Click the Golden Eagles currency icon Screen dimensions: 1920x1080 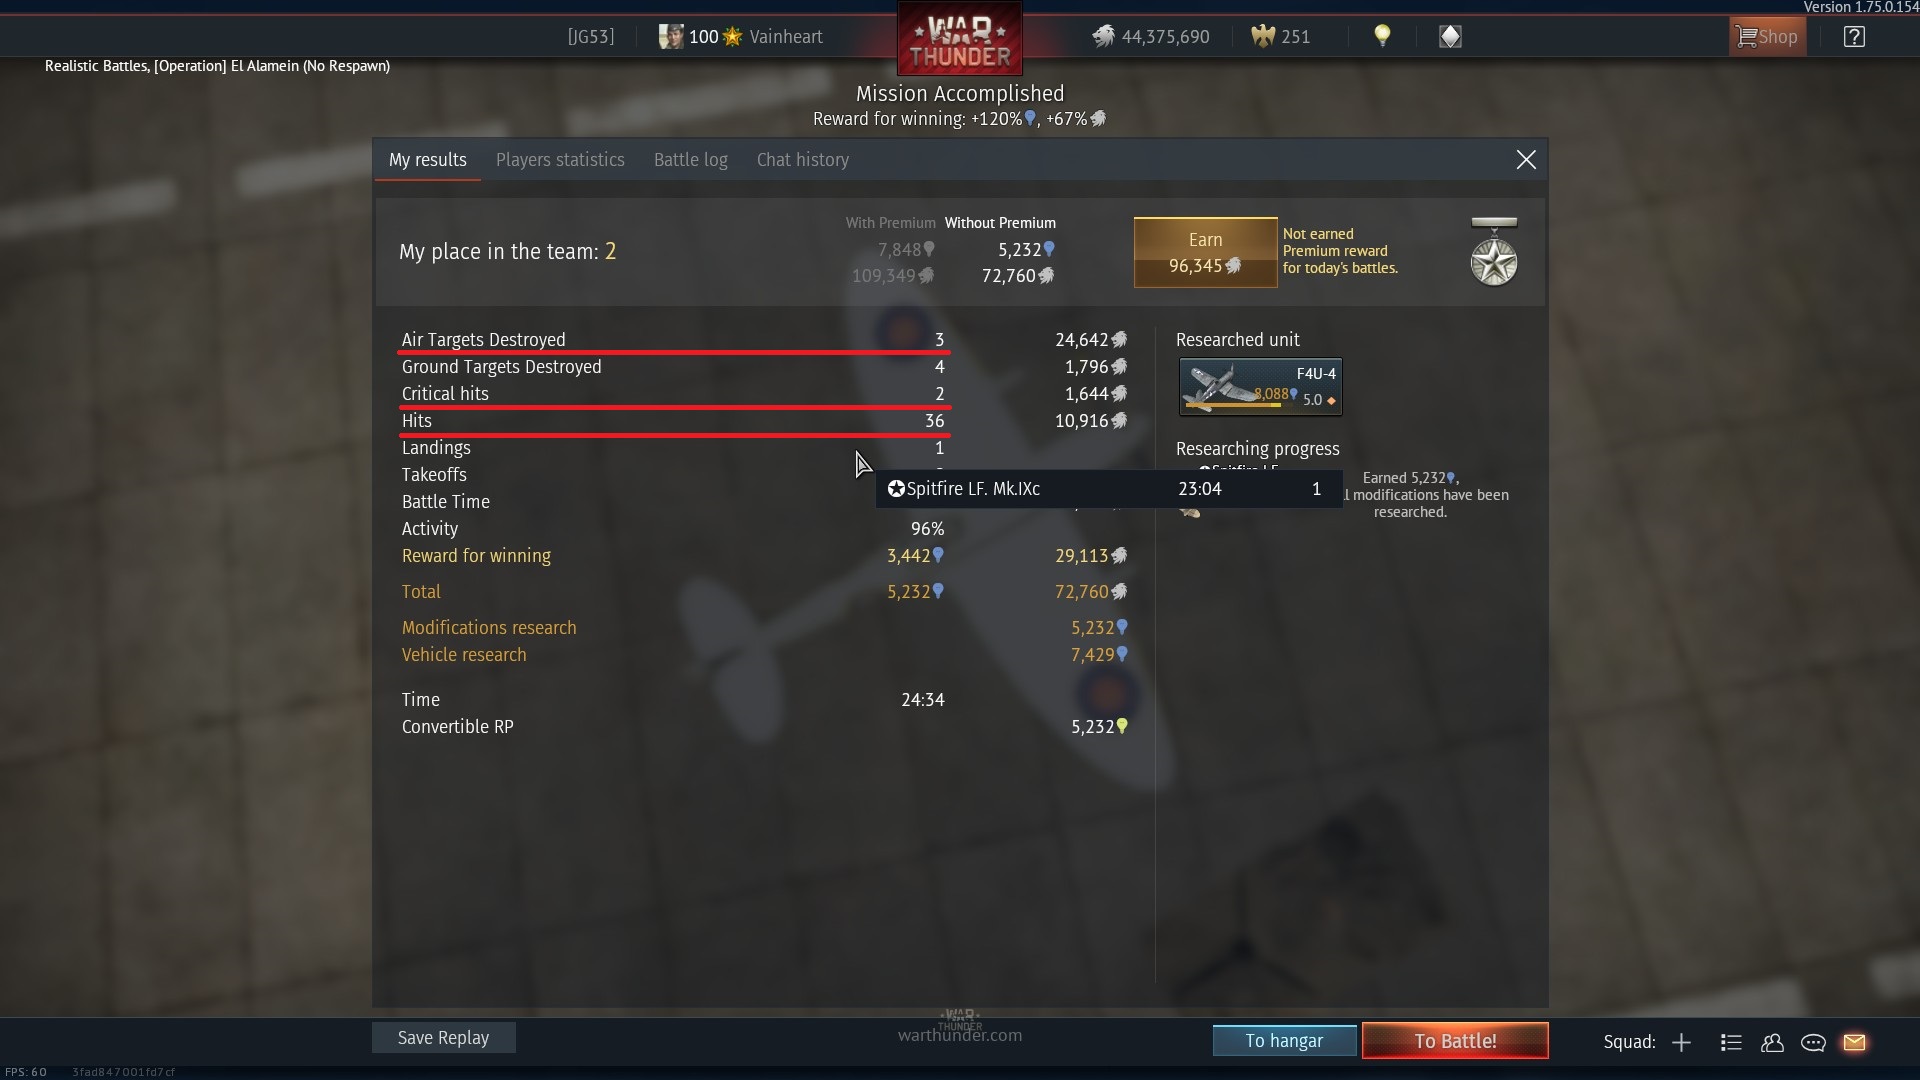[1263, 37]
